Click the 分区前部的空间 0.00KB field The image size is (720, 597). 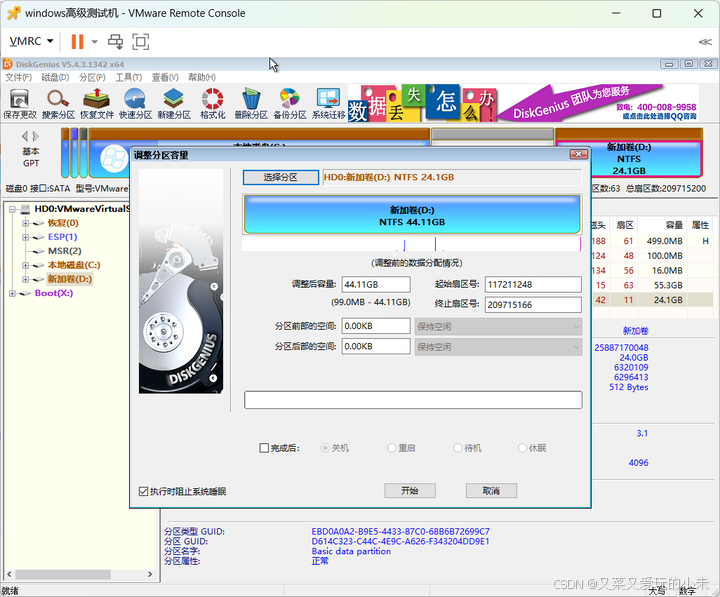(376, 326)
